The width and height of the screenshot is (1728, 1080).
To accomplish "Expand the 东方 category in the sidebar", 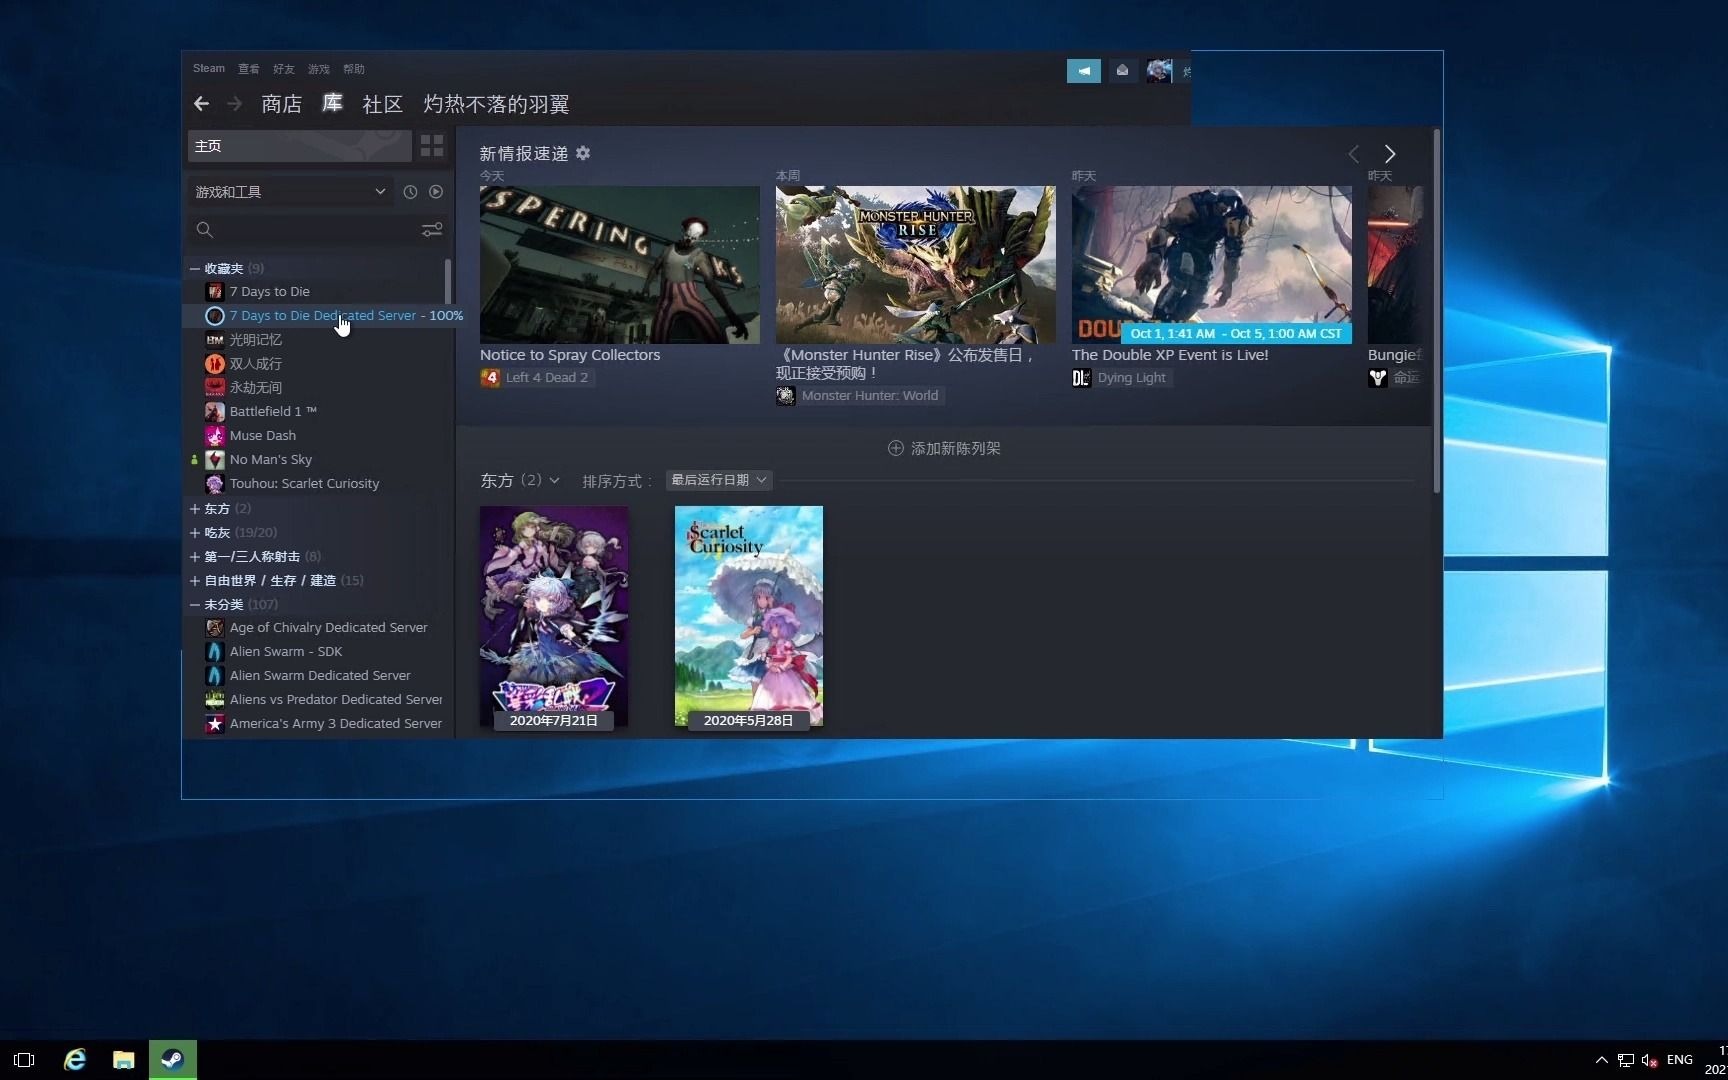I will pos(195,509).
